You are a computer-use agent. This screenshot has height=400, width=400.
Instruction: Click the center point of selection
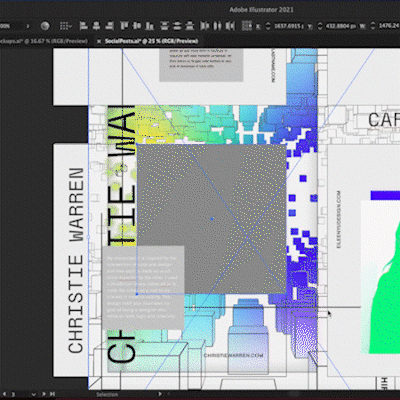(212, 219)
